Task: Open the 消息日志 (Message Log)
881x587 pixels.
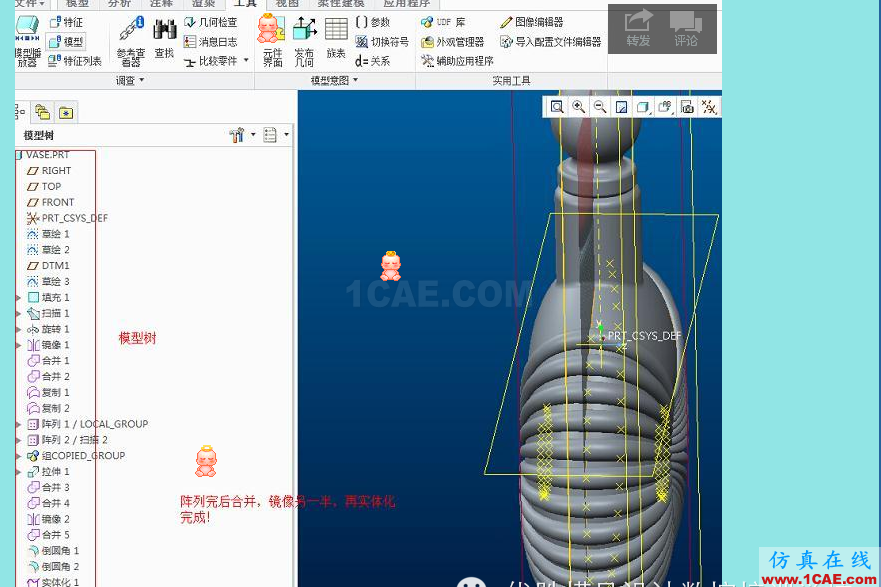Action: tap(211, 42)
